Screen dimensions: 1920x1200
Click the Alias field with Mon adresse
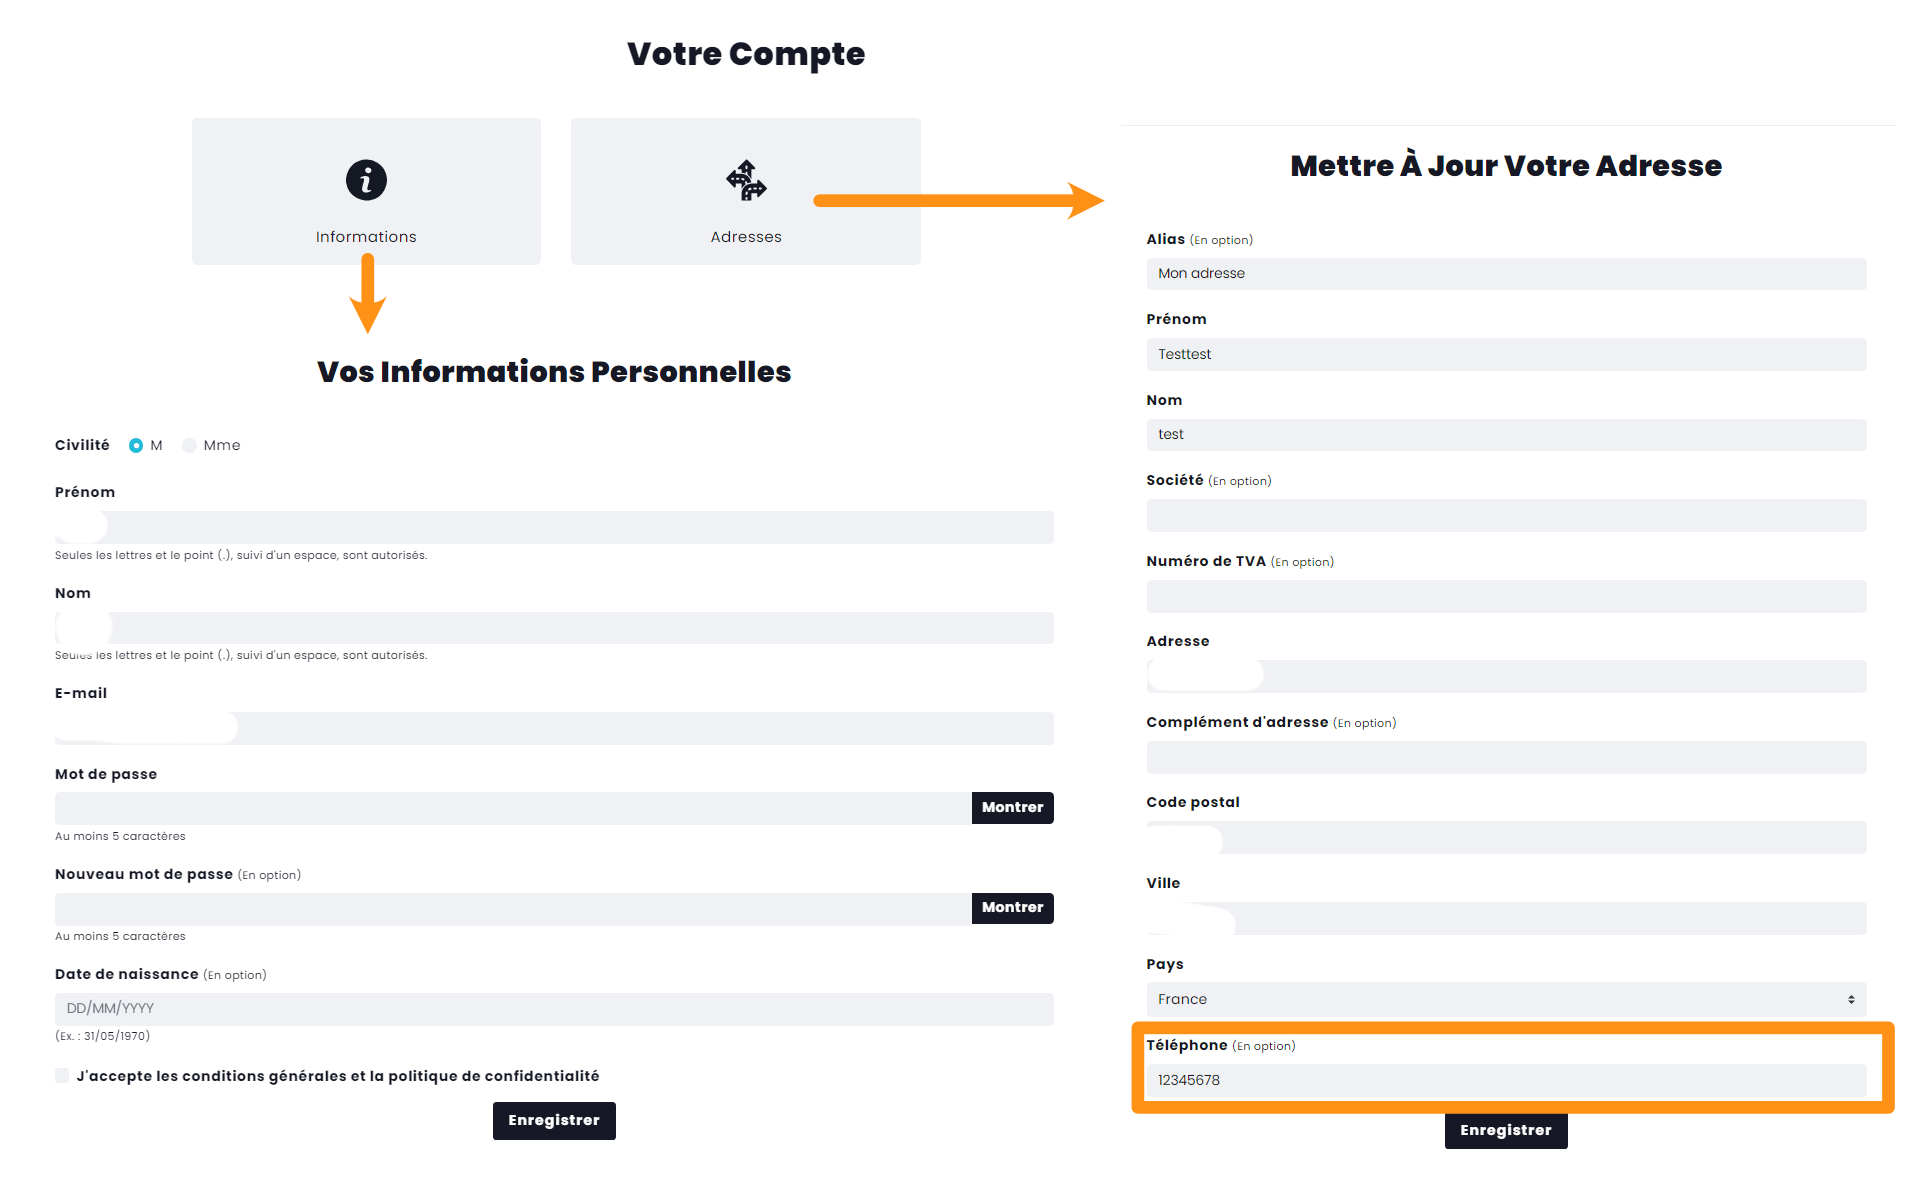click(1506, 274)
